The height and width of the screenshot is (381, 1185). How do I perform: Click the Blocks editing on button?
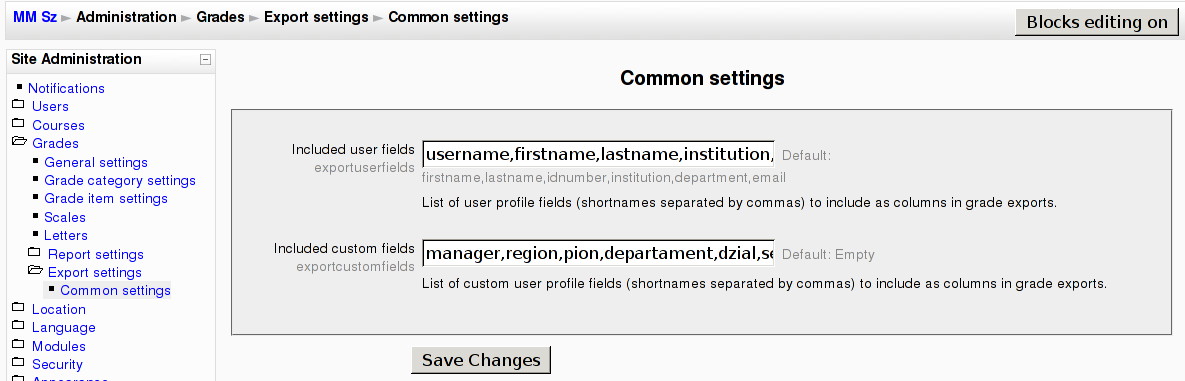(1097, 23)
